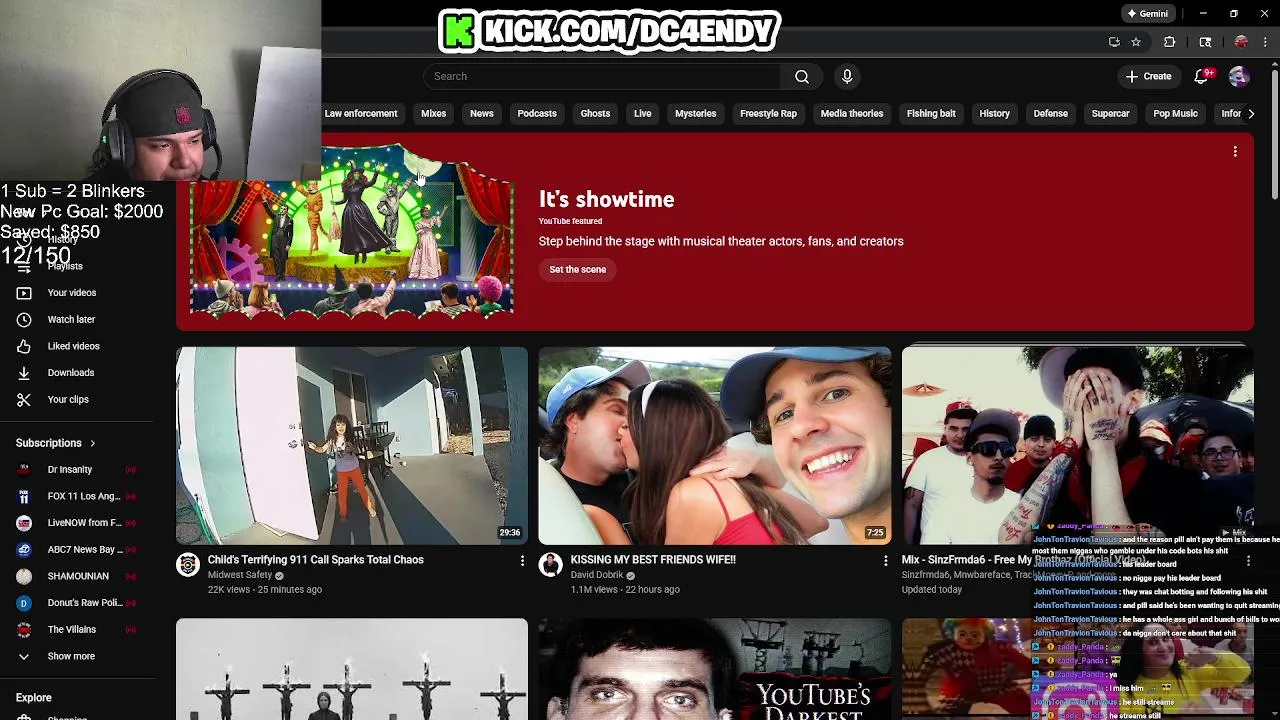
Task: Click Liked videos thumbs-up icon
Action: pos(24,346)
